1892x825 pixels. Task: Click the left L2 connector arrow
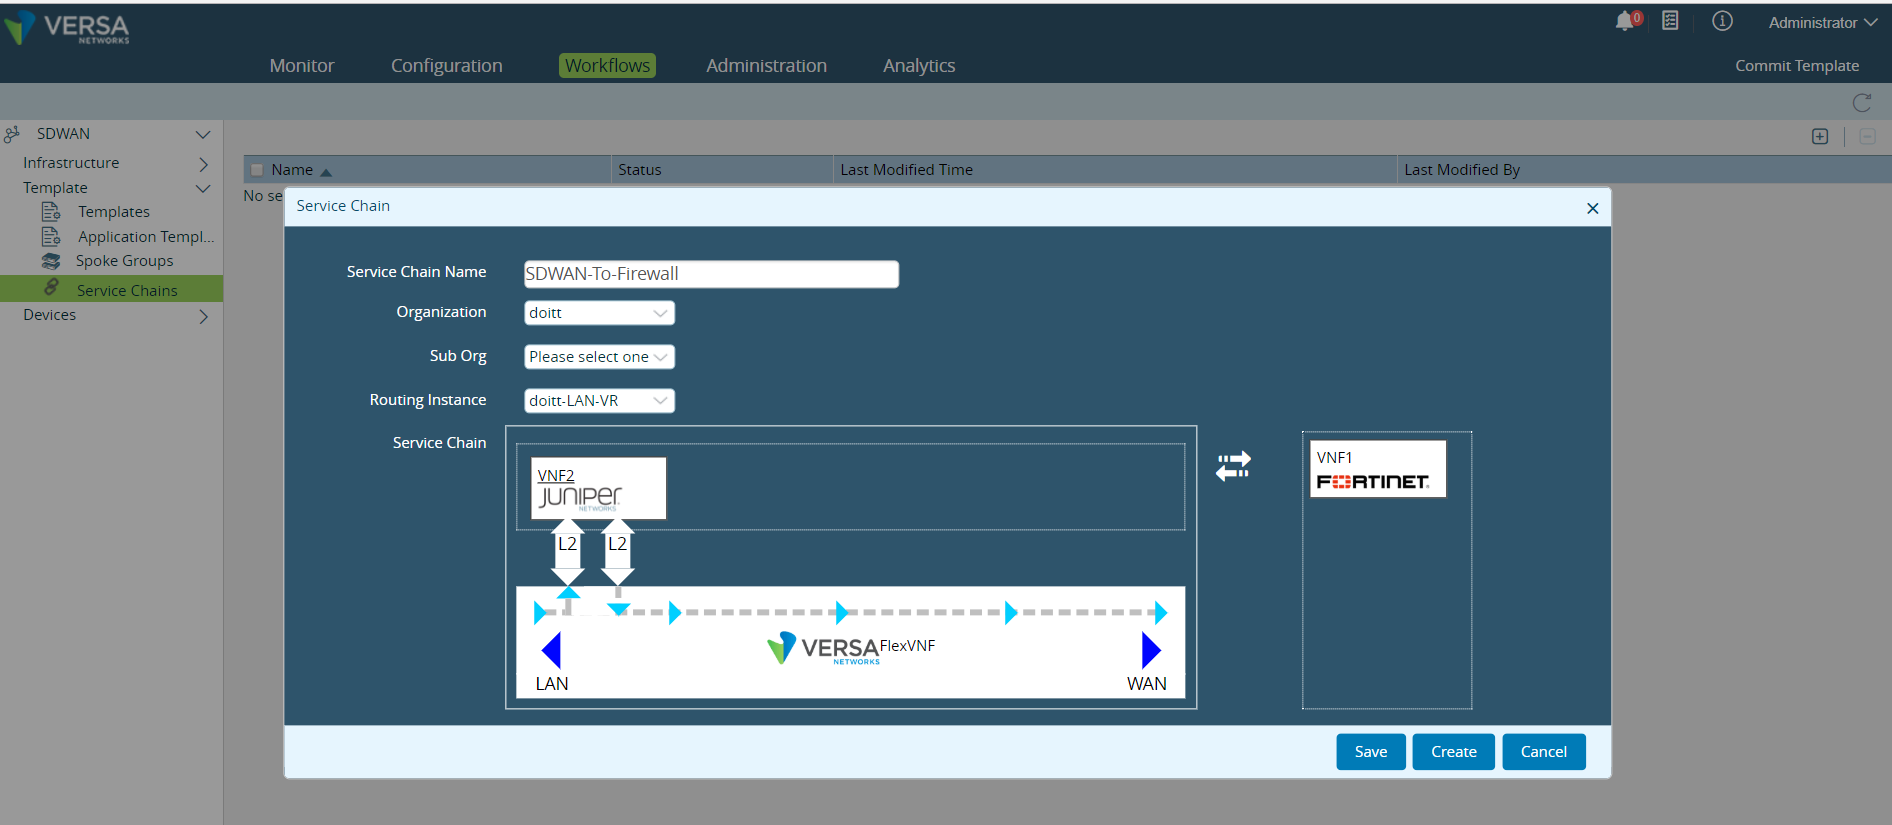(567, 552)
